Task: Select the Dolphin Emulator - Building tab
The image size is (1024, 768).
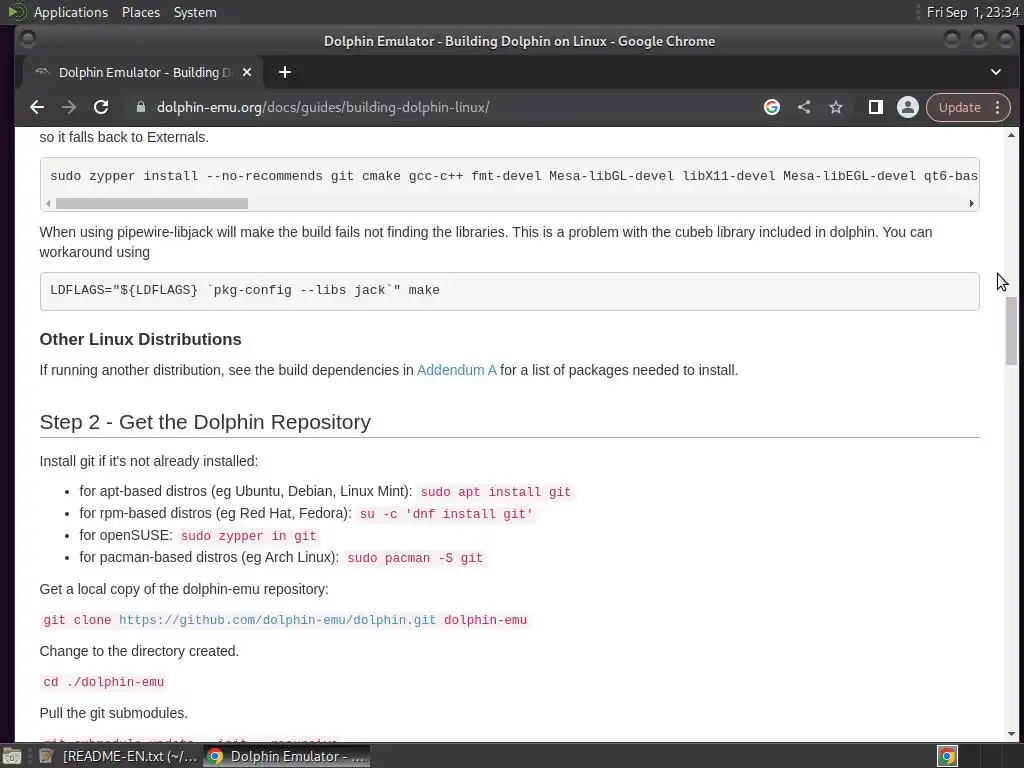Action: [x=142, y=72]
